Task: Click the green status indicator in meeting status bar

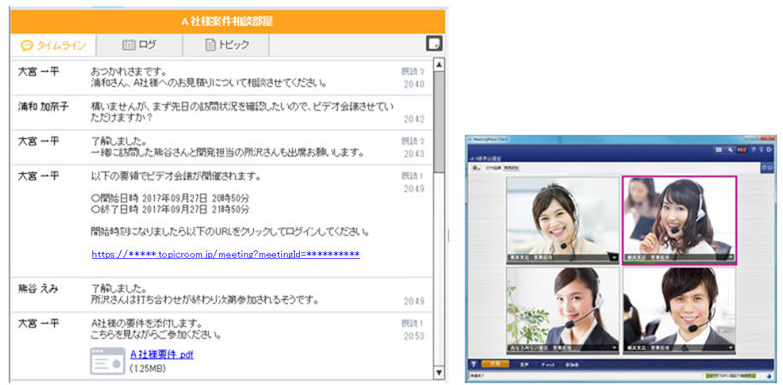Action: coord(730,376)
